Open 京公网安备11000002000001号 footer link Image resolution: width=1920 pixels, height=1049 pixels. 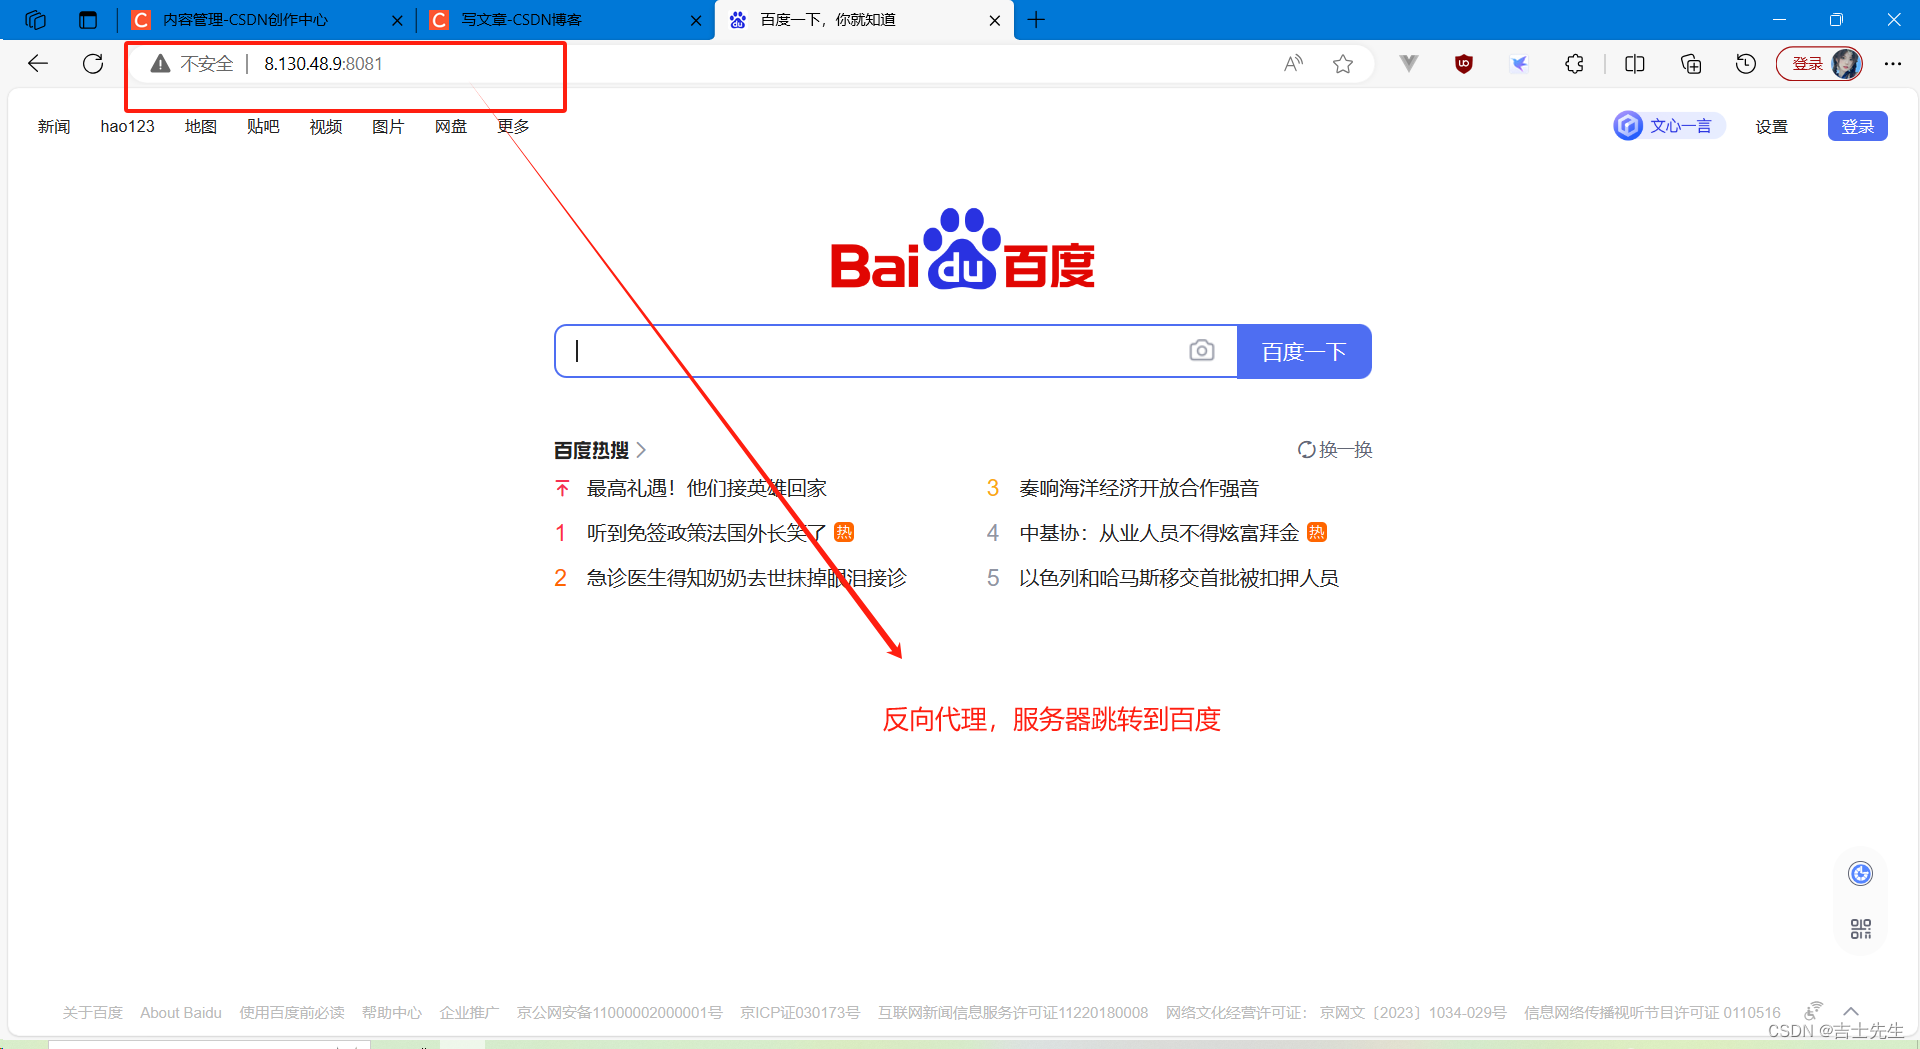coord(620,1013)
